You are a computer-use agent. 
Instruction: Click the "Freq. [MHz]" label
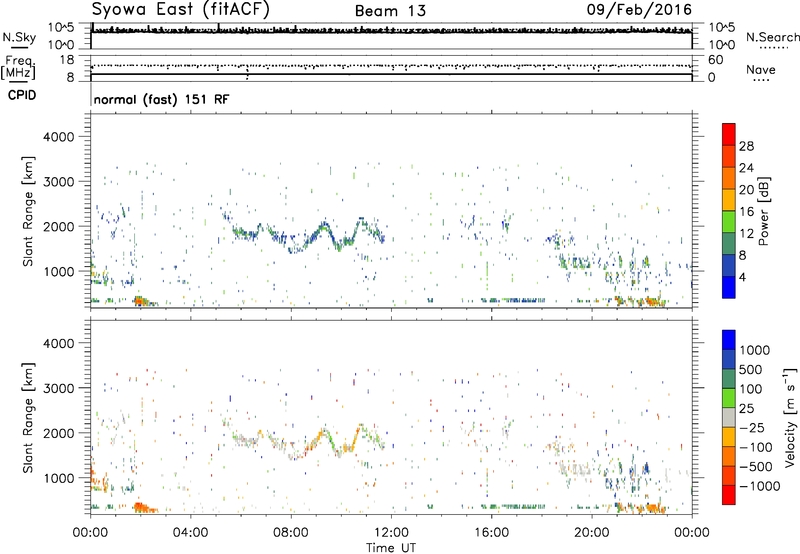tap(19, 67)
